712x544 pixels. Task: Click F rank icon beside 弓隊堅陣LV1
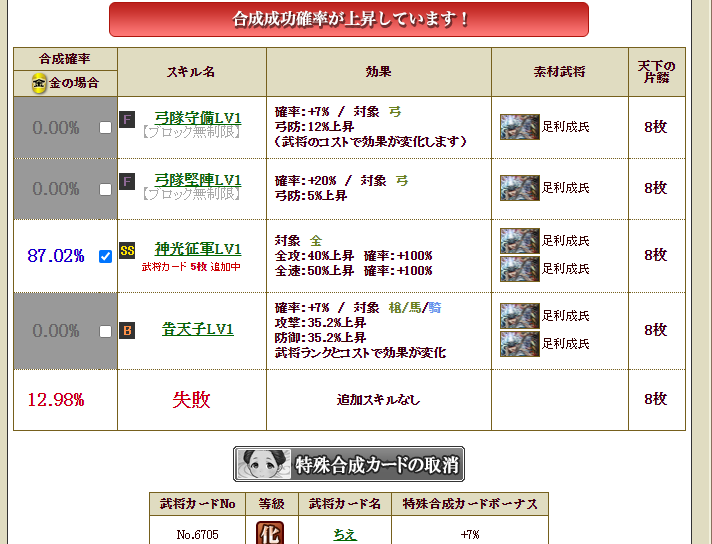coord(127,182)
